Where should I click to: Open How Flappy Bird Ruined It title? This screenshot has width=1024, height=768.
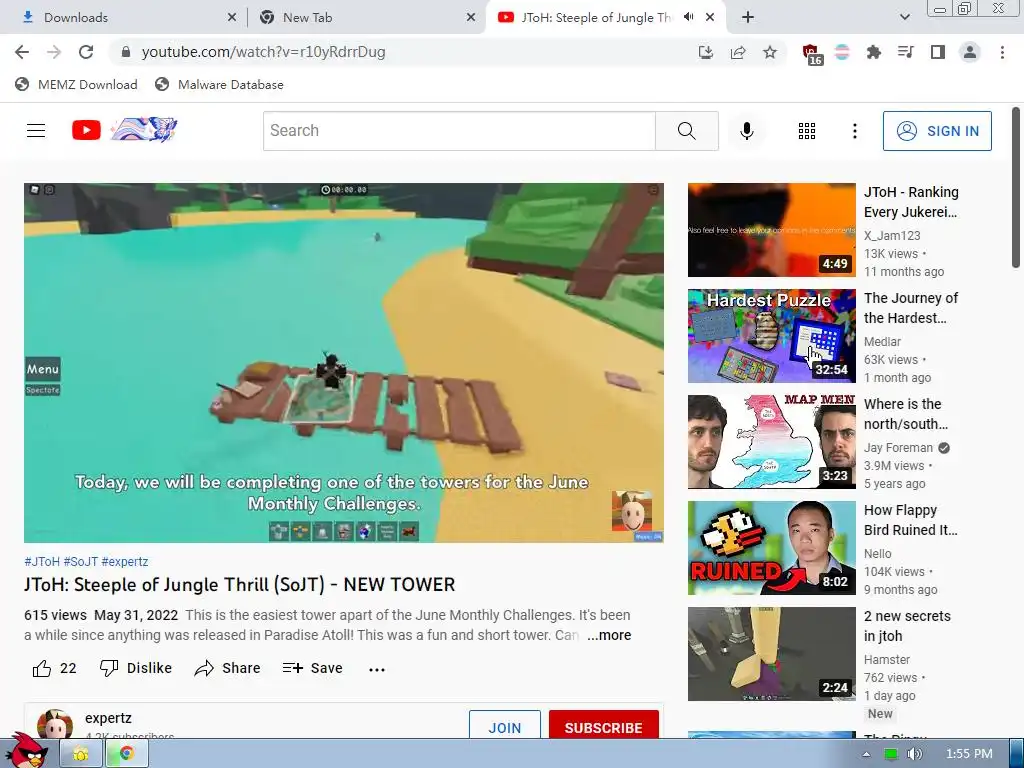point(910,520)
